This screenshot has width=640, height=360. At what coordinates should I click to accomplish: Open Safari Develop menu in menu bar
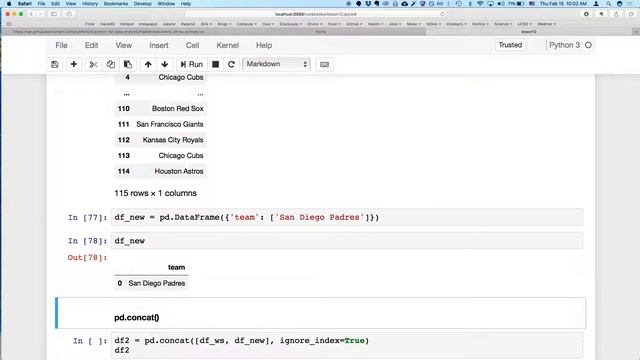142,4
